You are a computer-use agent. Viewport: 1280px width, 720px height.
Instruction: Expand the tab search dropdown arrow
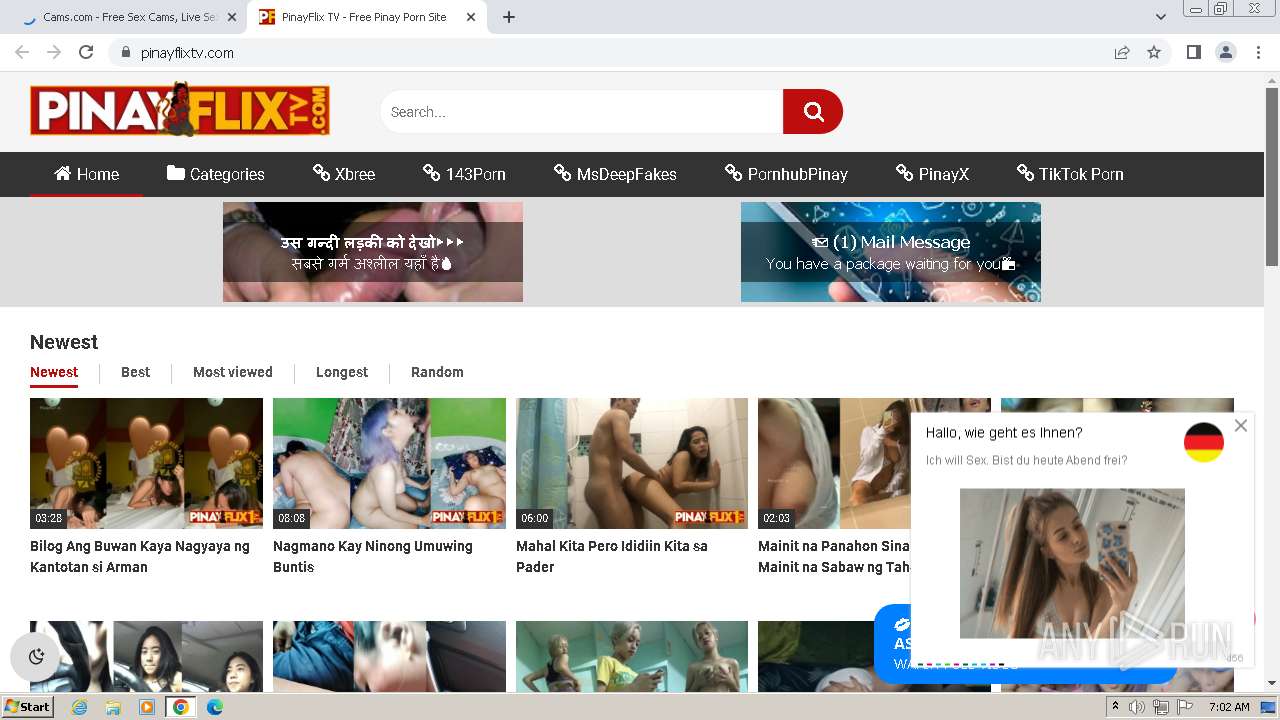pos(1160,17)
